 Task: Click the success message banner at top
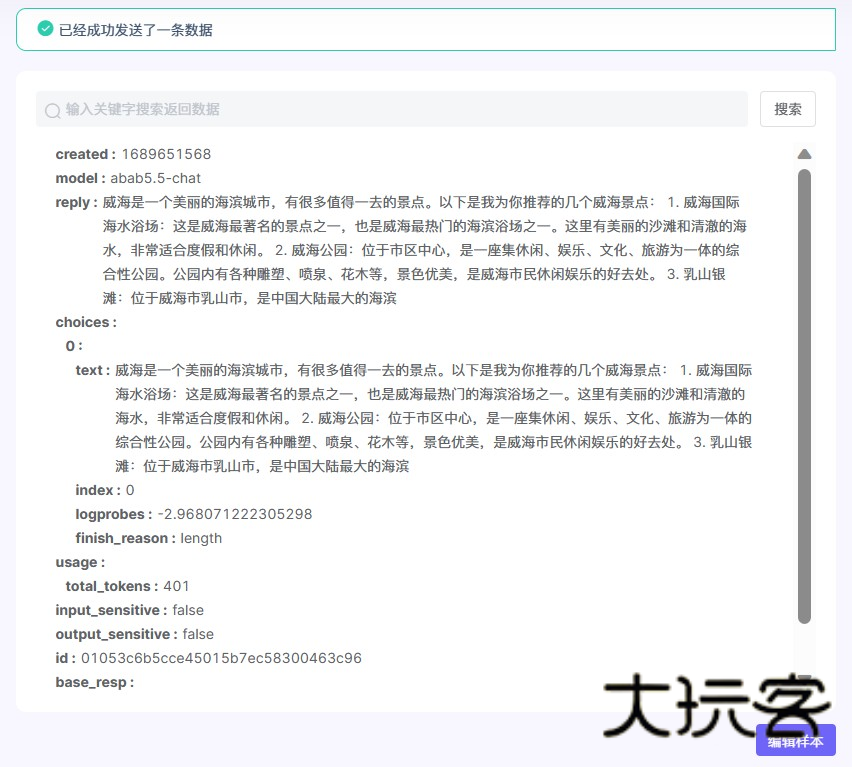pyautogui.click(x=426, y=30)
